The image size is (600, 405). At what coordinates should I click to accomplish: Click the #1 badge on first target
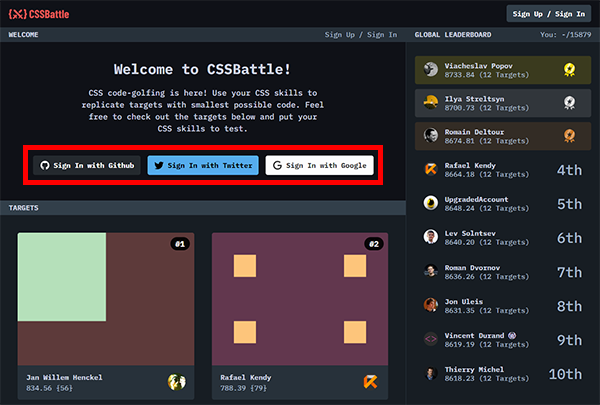(x=180, y=244)
